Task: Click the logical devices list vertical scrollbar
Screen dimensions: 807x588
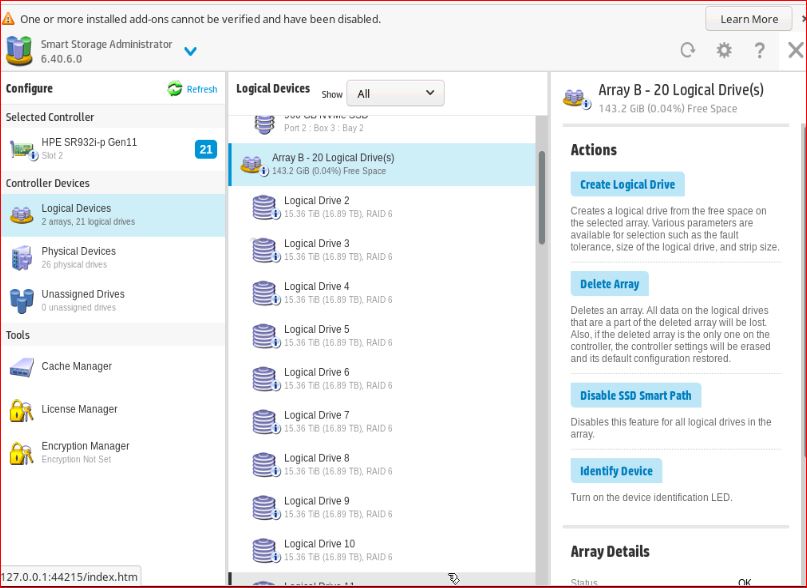Action: [x=542, y=200]
